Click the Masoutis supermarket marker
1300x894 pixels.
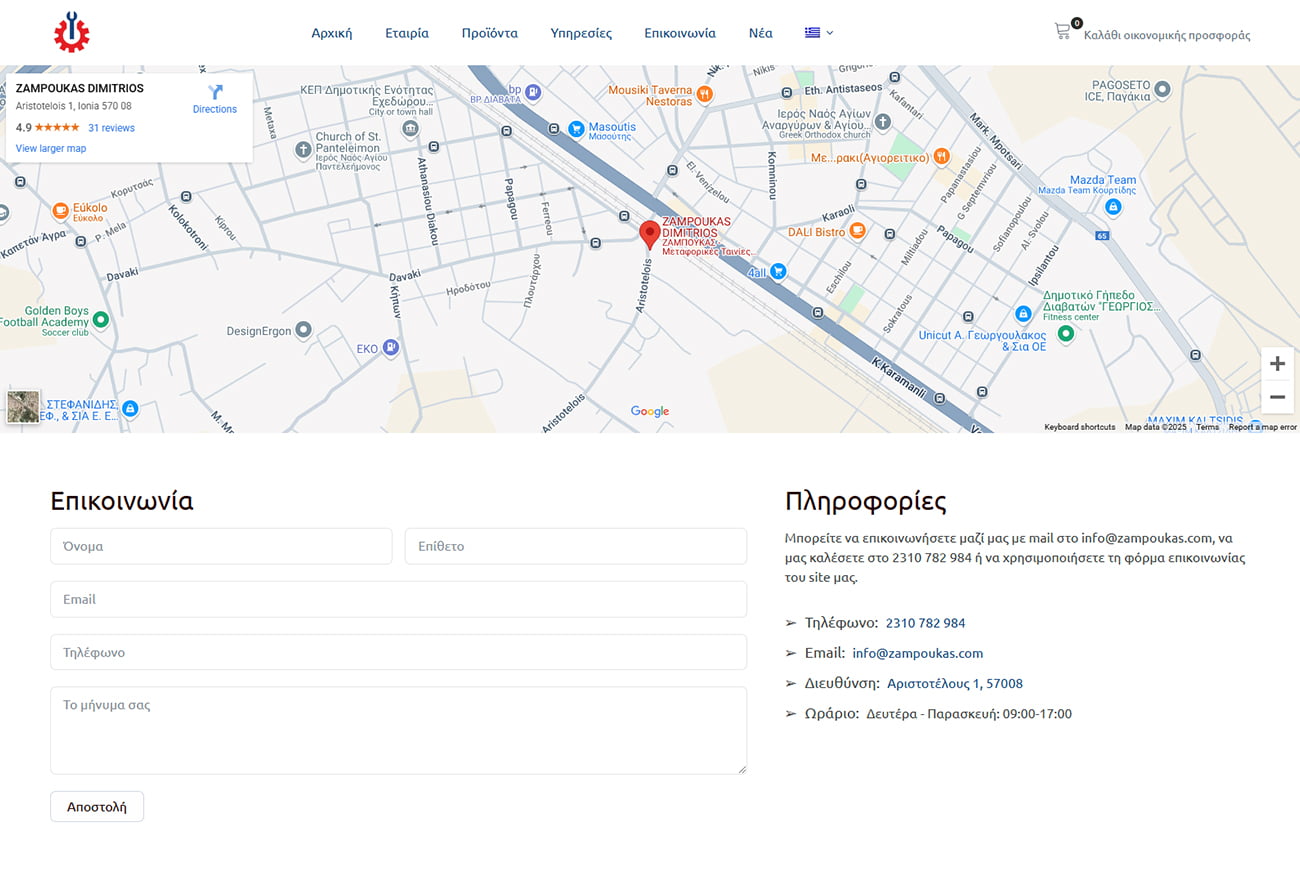(576, 129)
